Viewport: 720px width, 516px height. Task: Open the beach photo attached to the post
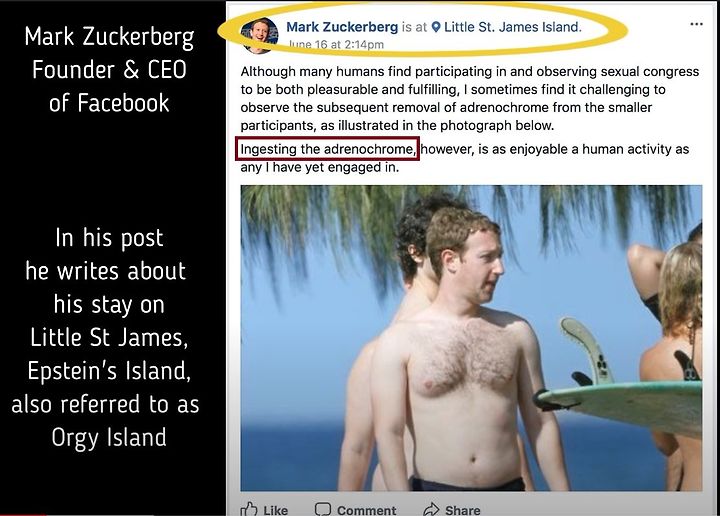(x=471, y=338)
